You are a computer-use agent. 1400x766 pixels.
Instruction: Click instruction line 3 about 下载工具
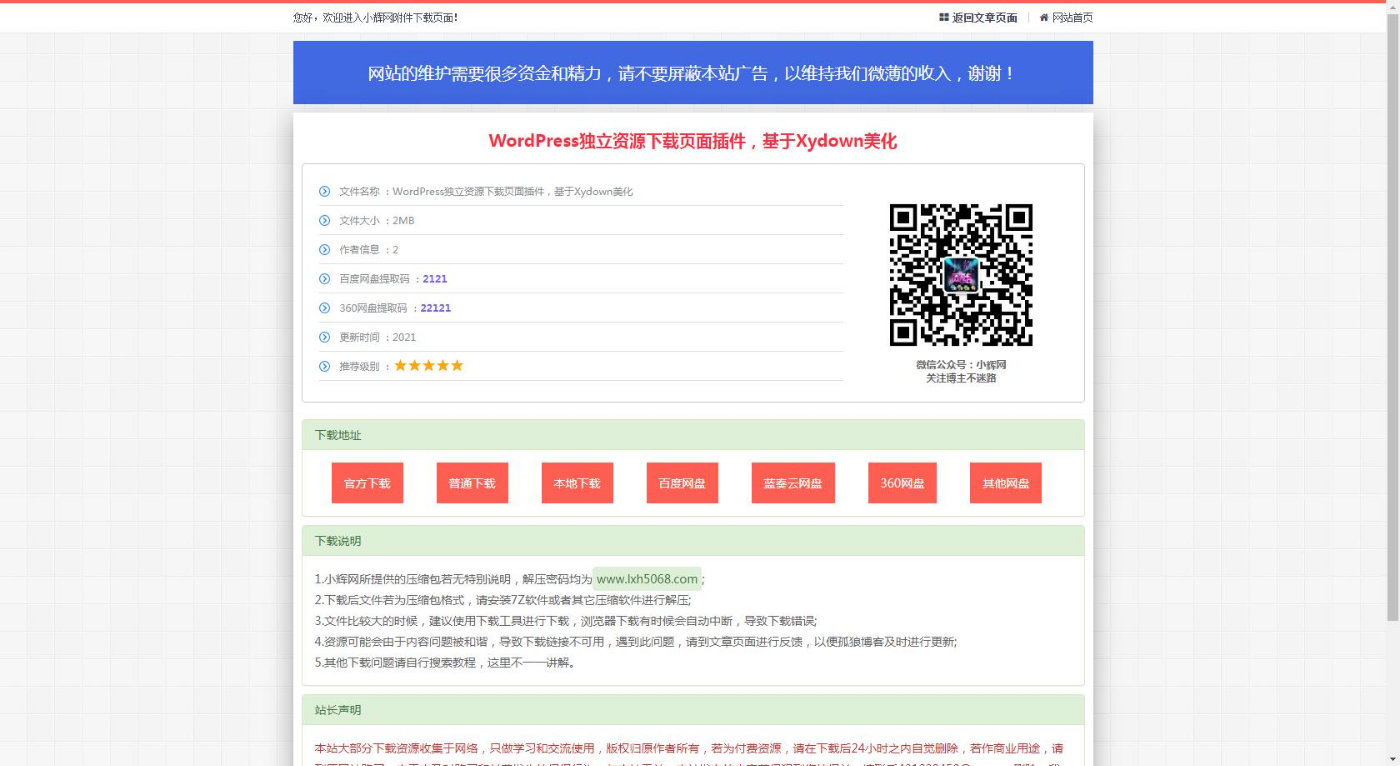coord(566,621)
